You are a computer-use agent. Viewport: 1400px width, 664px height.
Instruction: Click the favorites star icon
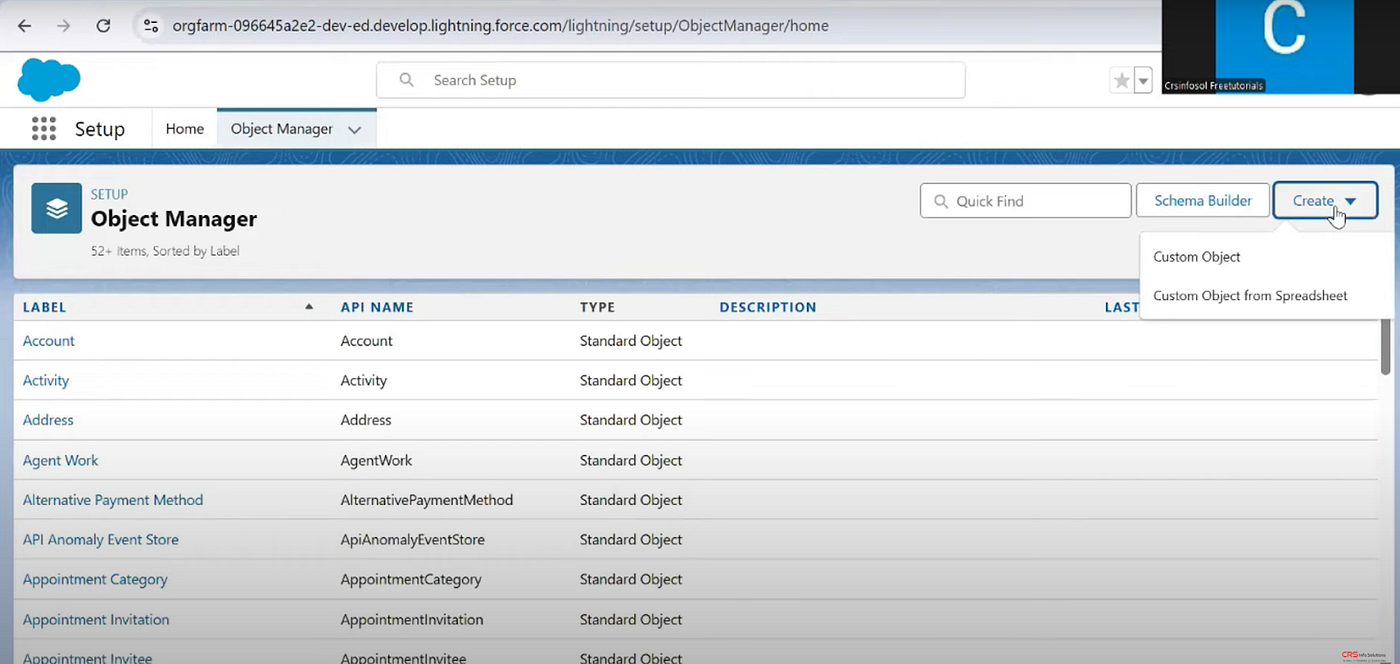[1122, 81]
